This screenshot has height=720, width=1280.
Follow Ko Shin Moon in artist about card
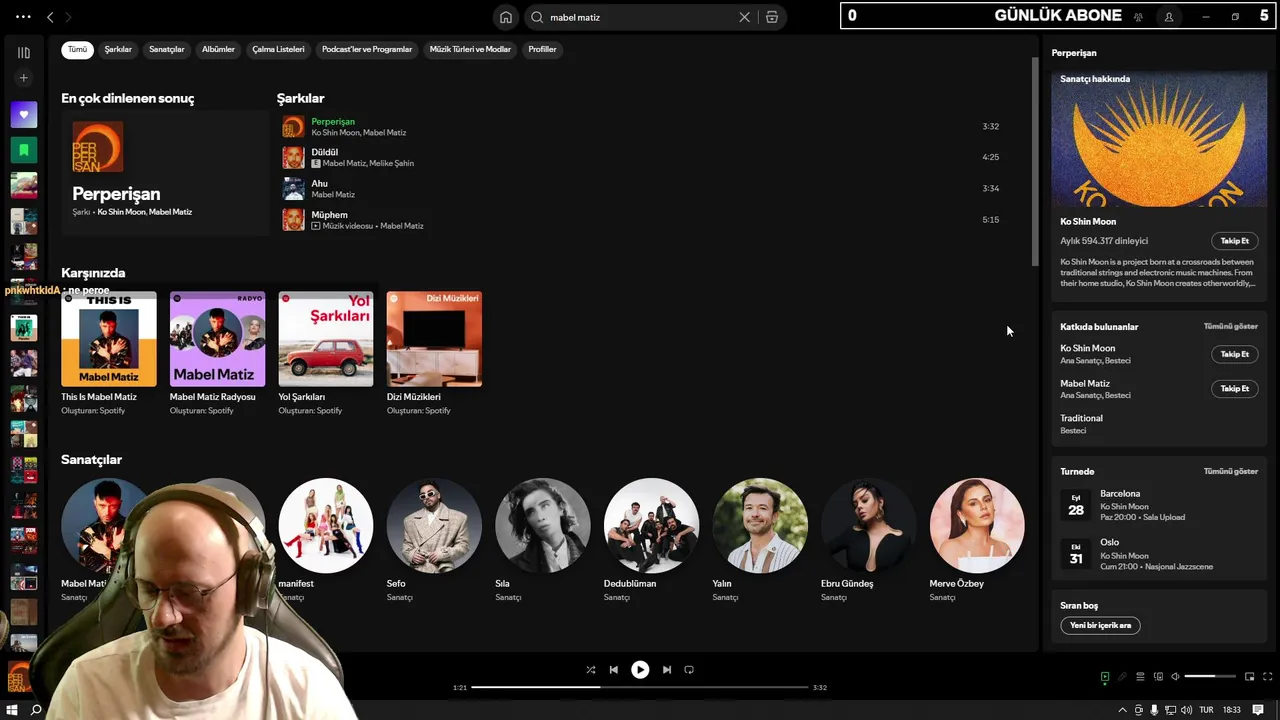tap(1234, 241)
